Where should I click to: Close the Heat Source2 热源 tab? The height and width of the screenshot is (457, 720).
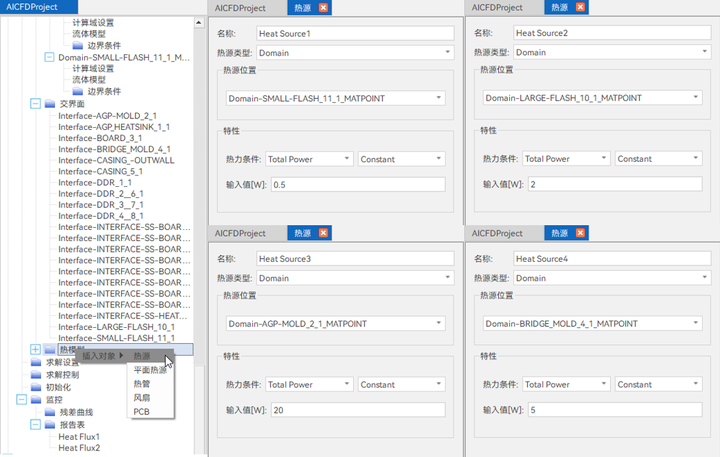pyautogui.click(x=580, y=7)
